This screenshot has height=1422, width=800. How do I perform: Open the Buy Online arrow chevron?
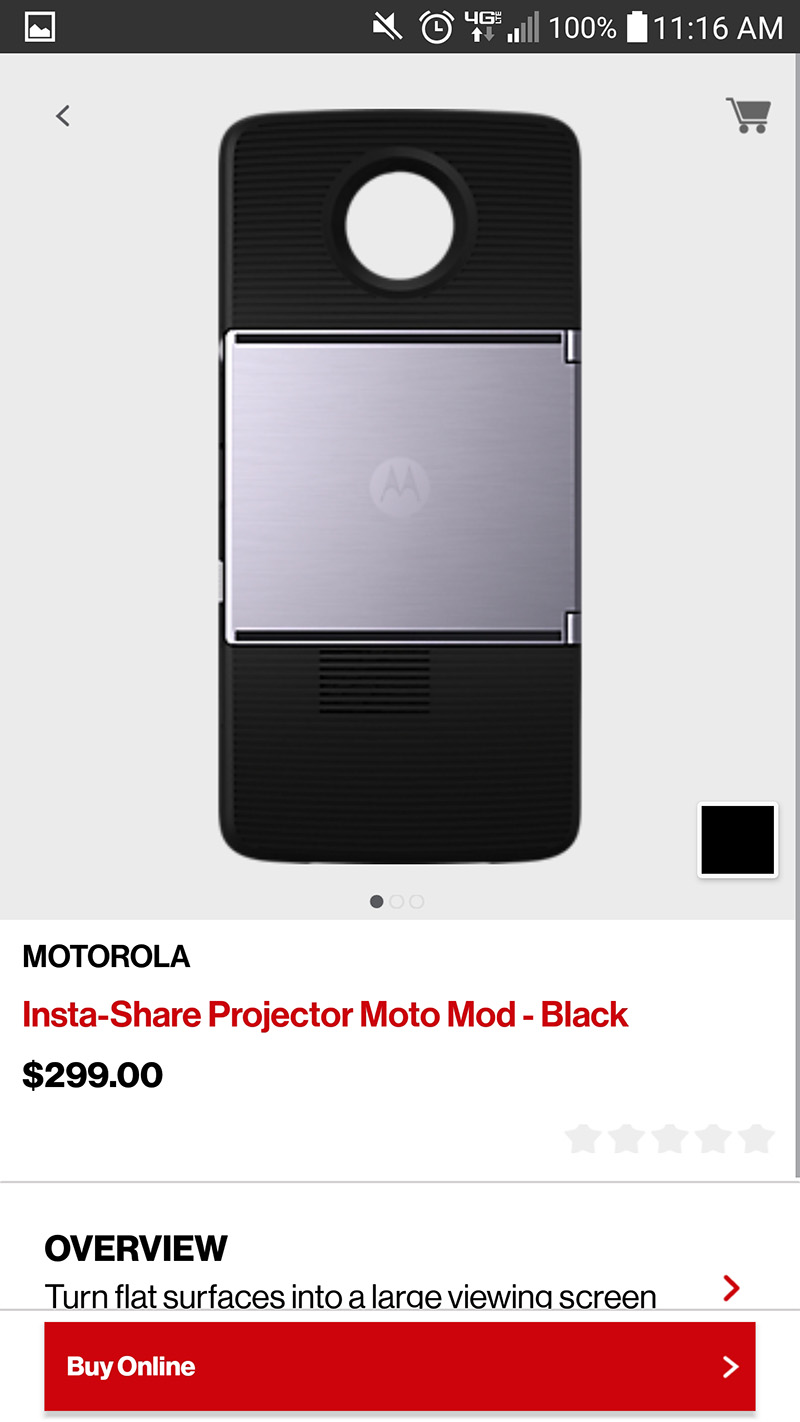pos(729,1366)
